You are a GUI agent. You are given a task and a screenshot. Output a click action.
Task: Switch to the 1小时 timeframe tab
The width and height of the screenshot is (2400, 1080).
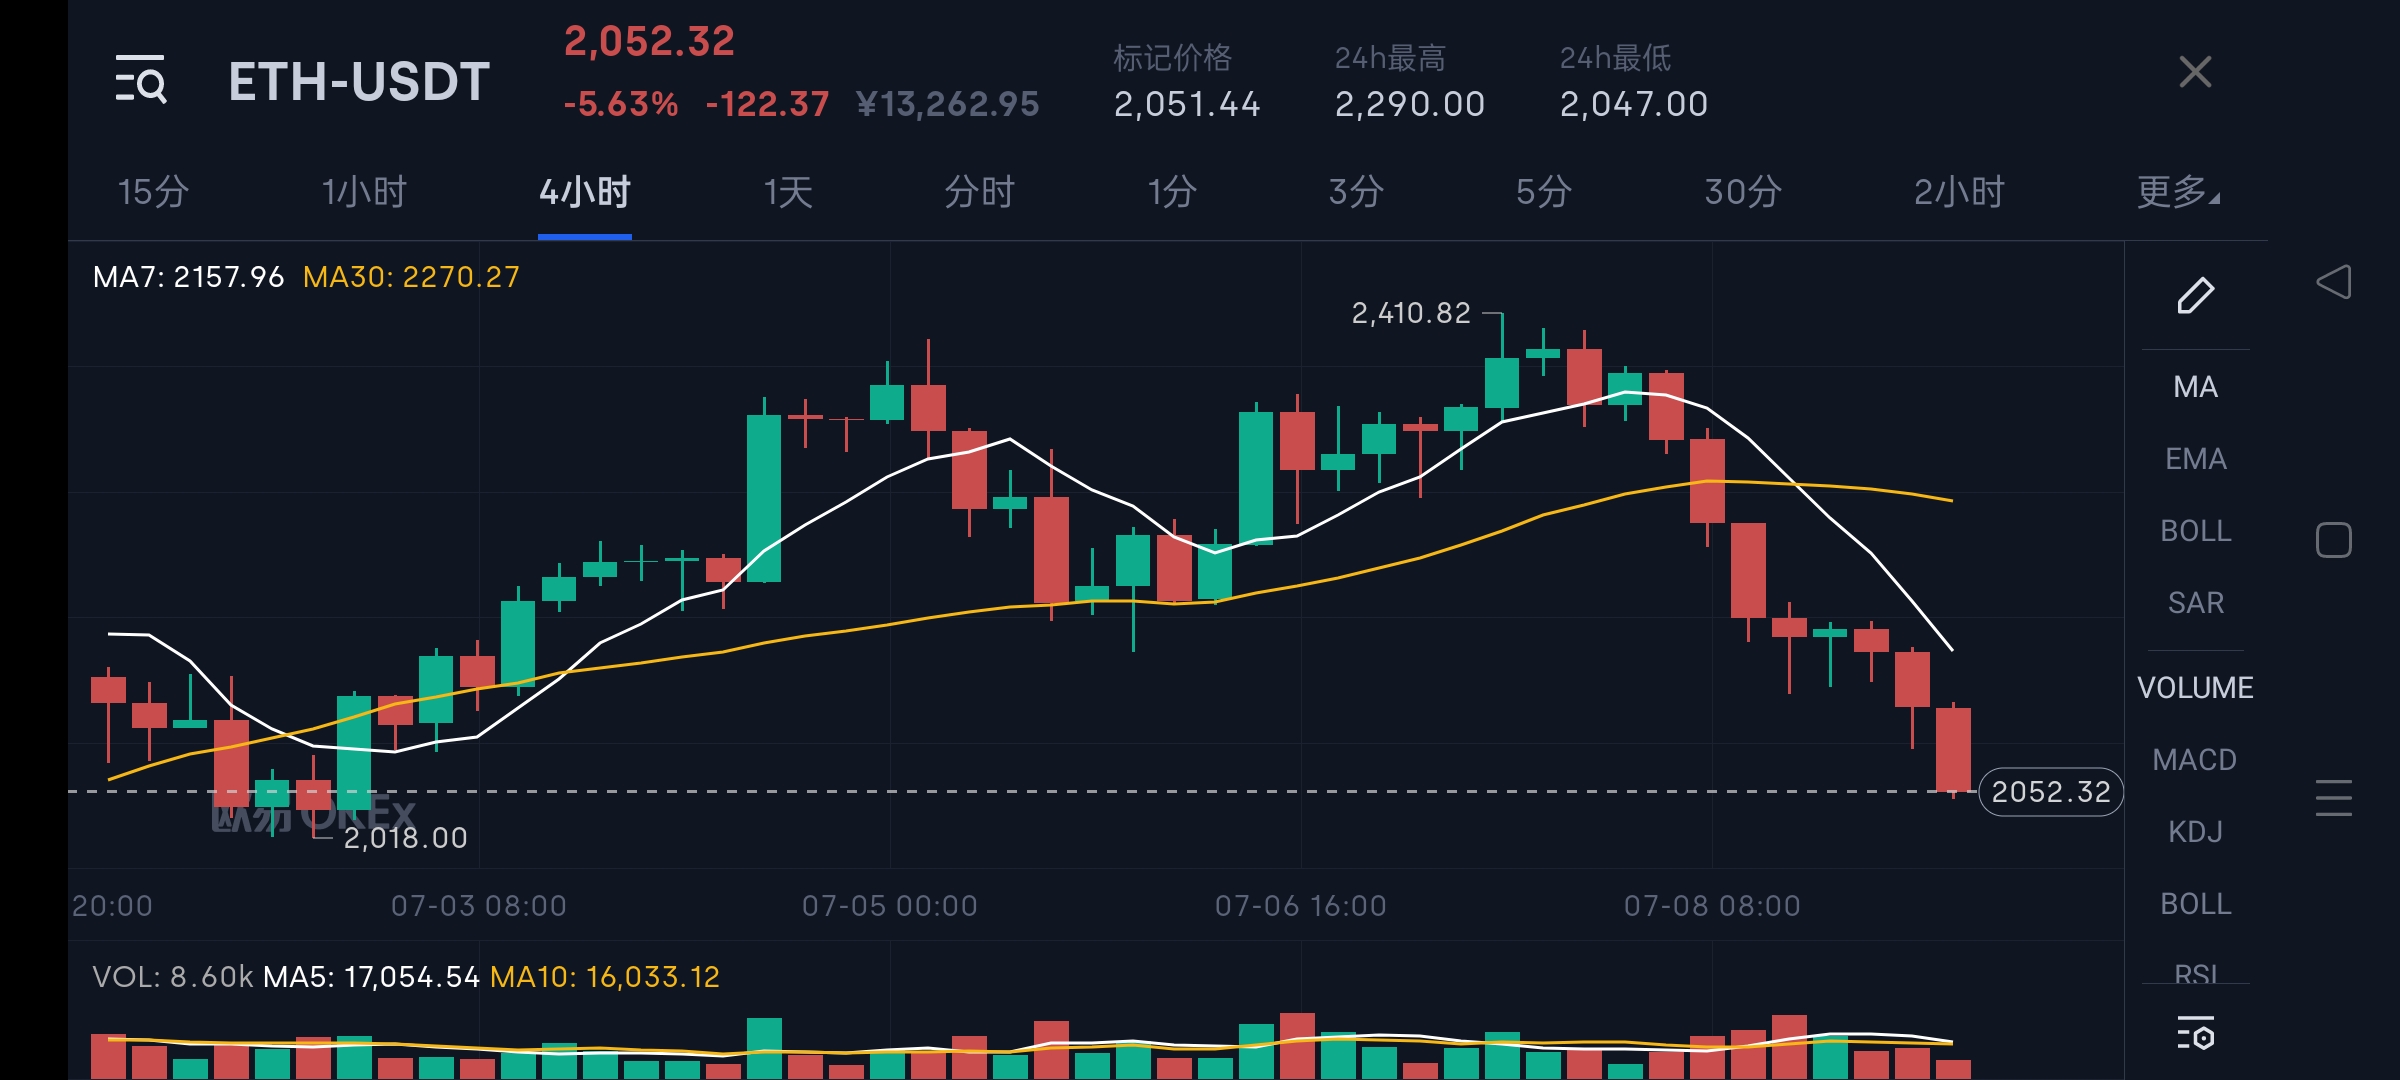[x=364, y=192]
